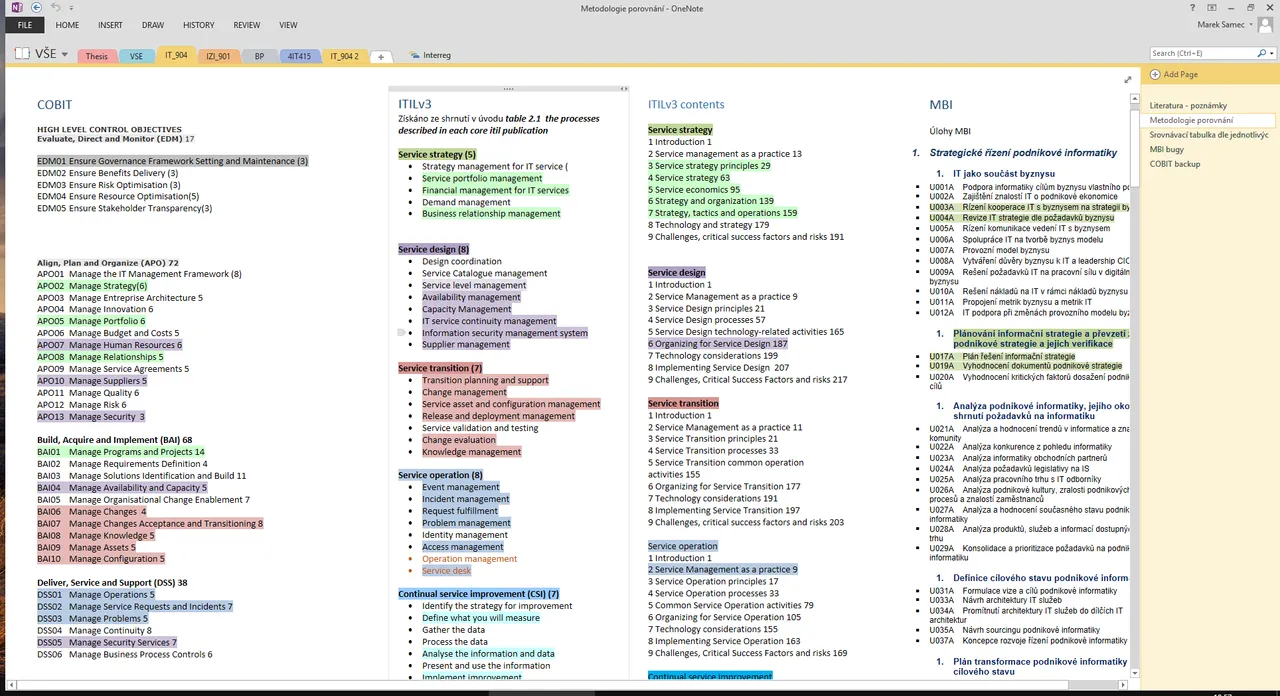Click U003A Řízení kooperace IT line
The width and height of the screenshot is (1280, 696).
coord(1030,207)
